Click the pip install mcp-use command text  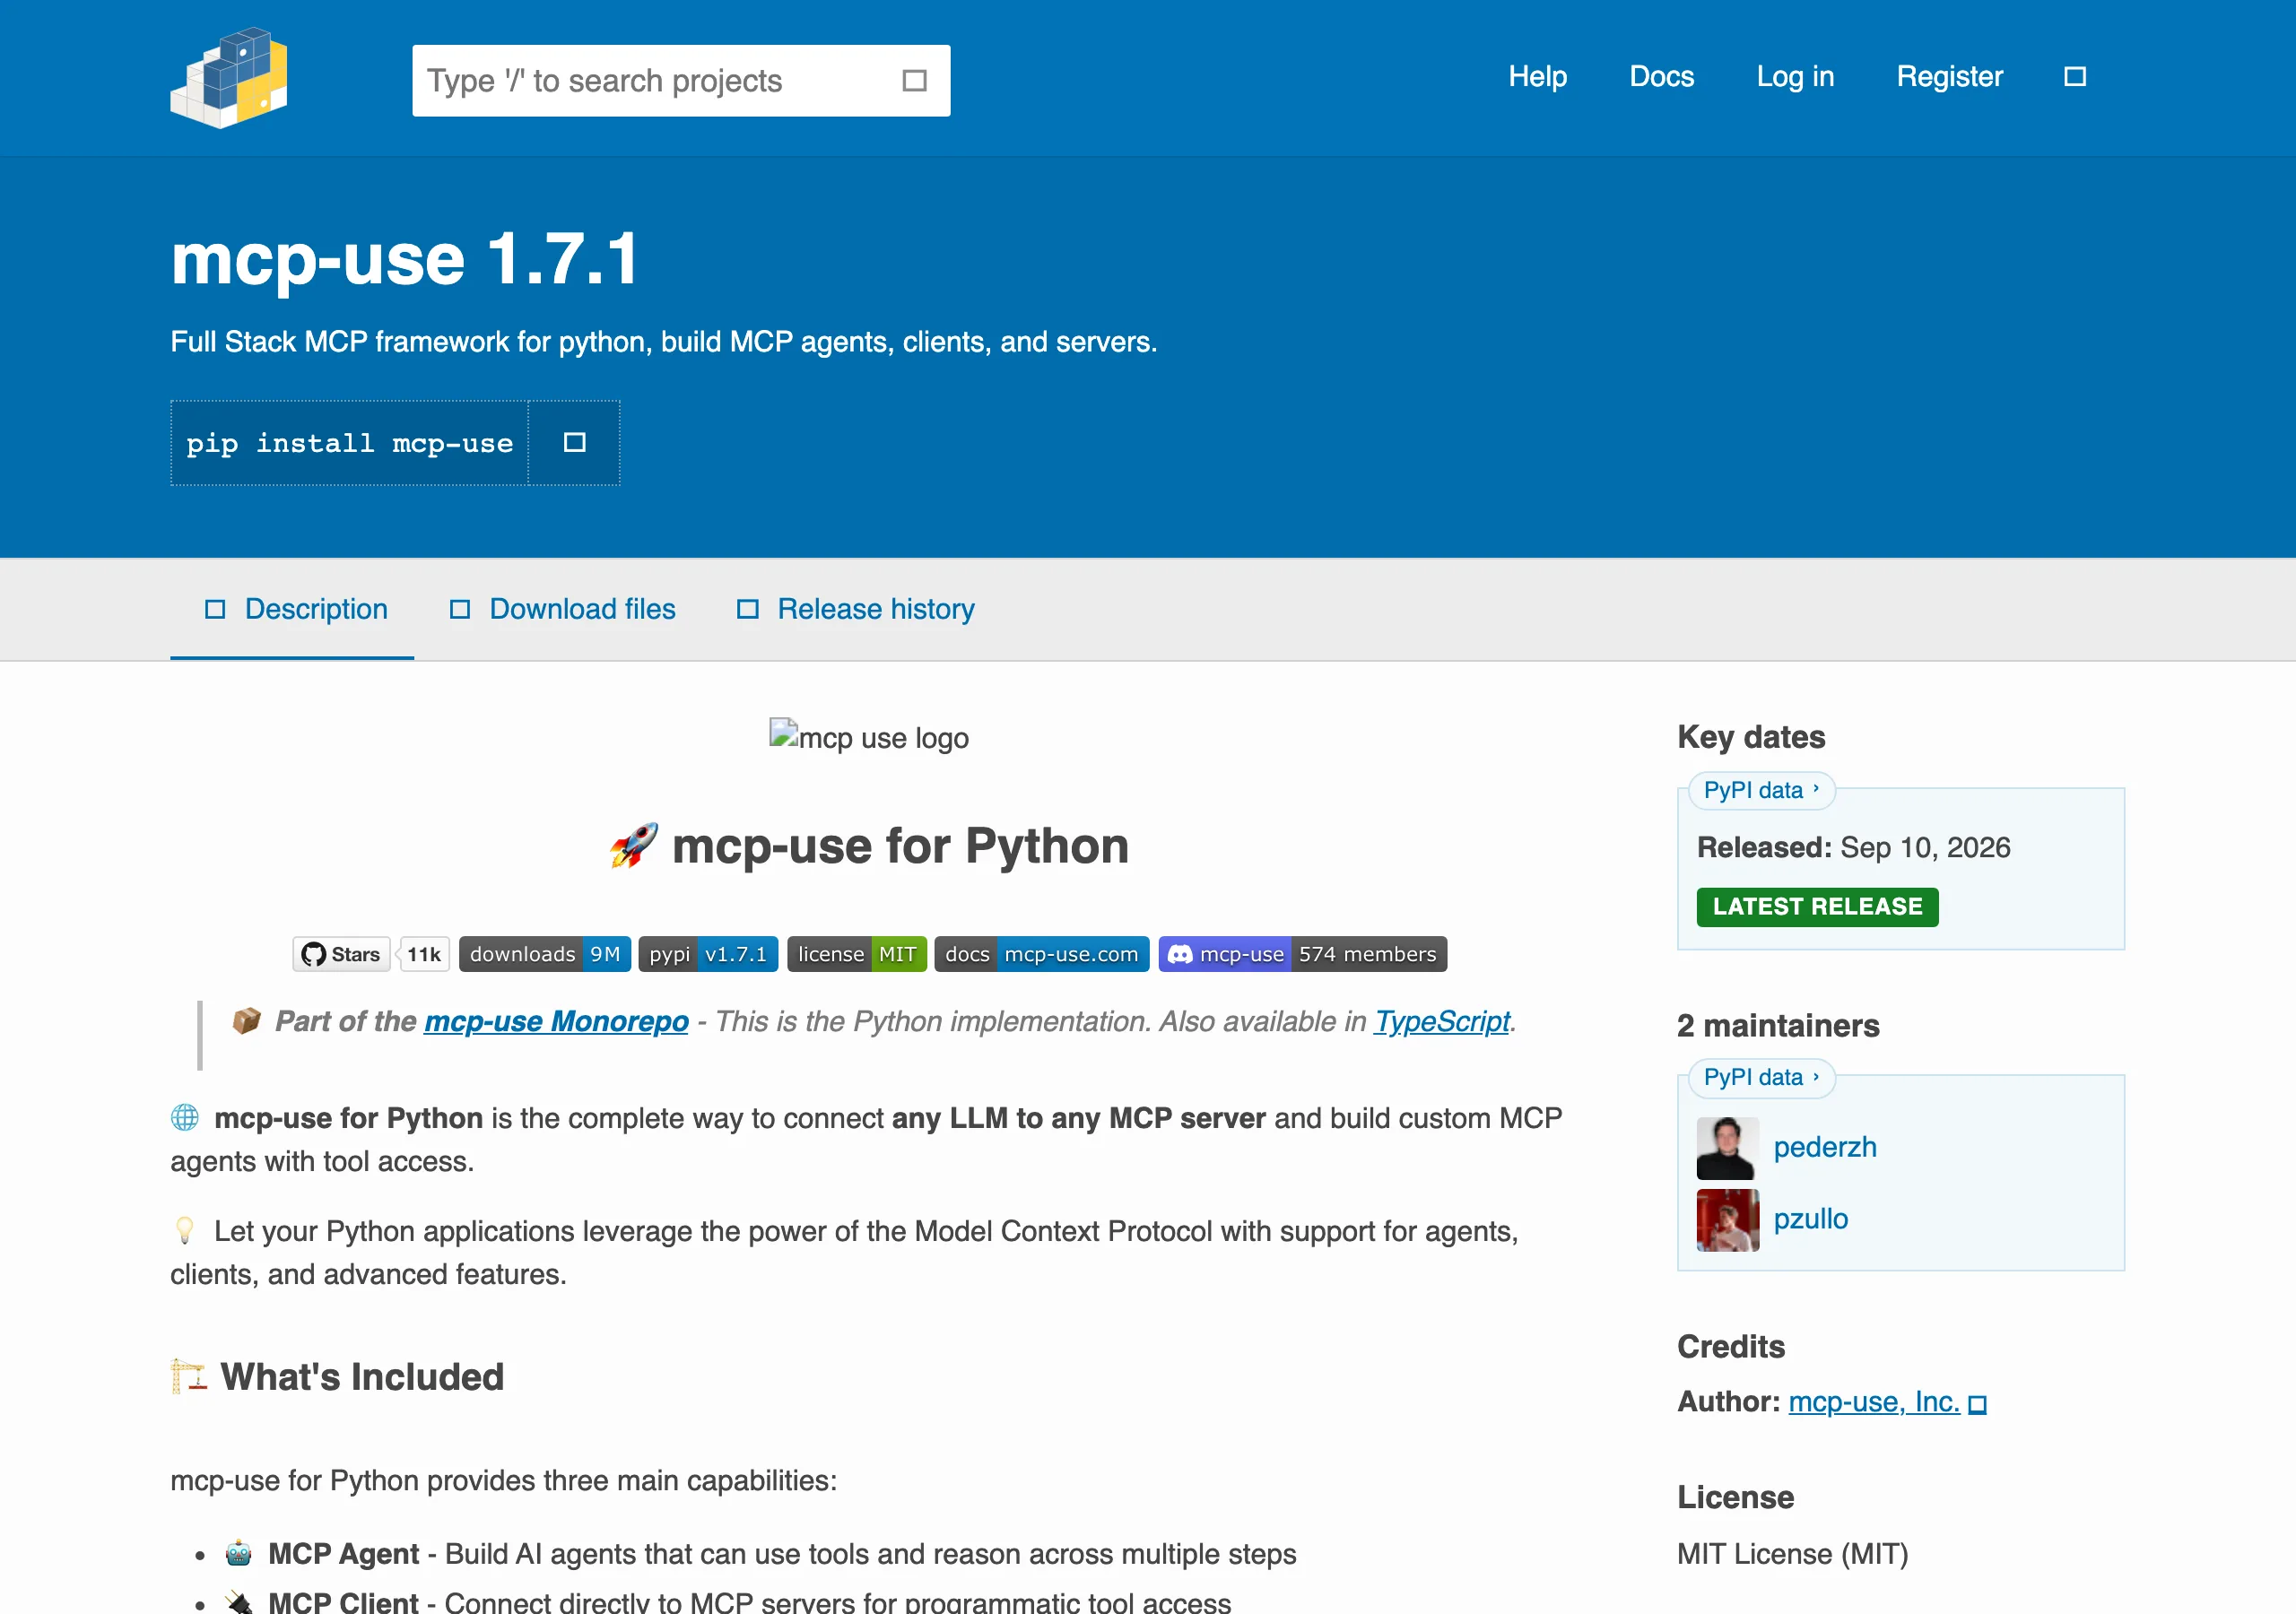pos(349,443)
